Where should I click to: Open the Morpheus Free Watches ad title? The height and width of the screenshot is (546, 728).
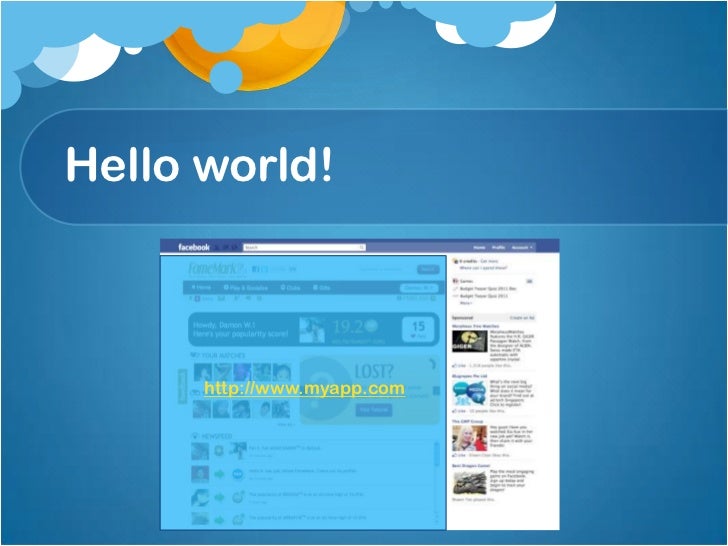475,326
